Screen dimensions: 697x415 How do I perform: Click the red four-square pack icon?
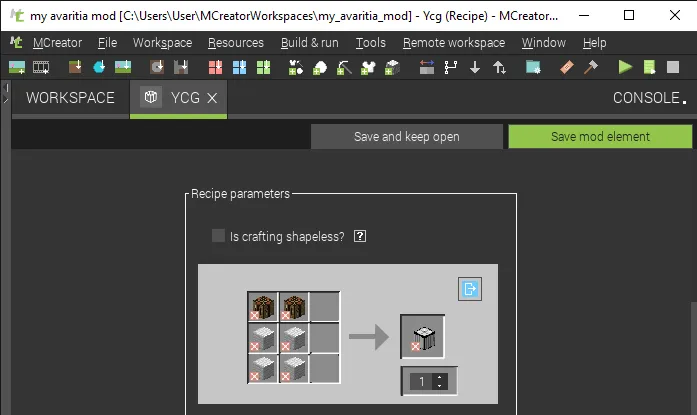coord(216,68)
